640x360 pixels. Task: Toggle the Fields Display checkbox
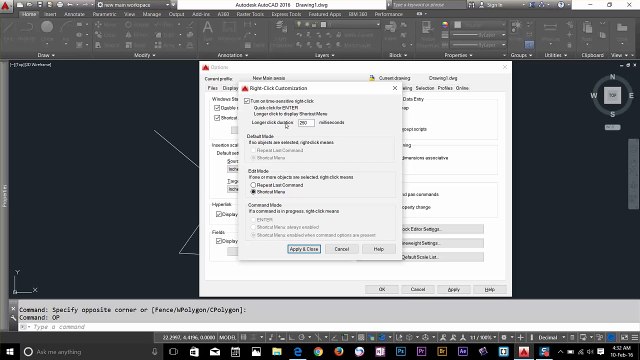pyautogui.click(x=219, y=241)
